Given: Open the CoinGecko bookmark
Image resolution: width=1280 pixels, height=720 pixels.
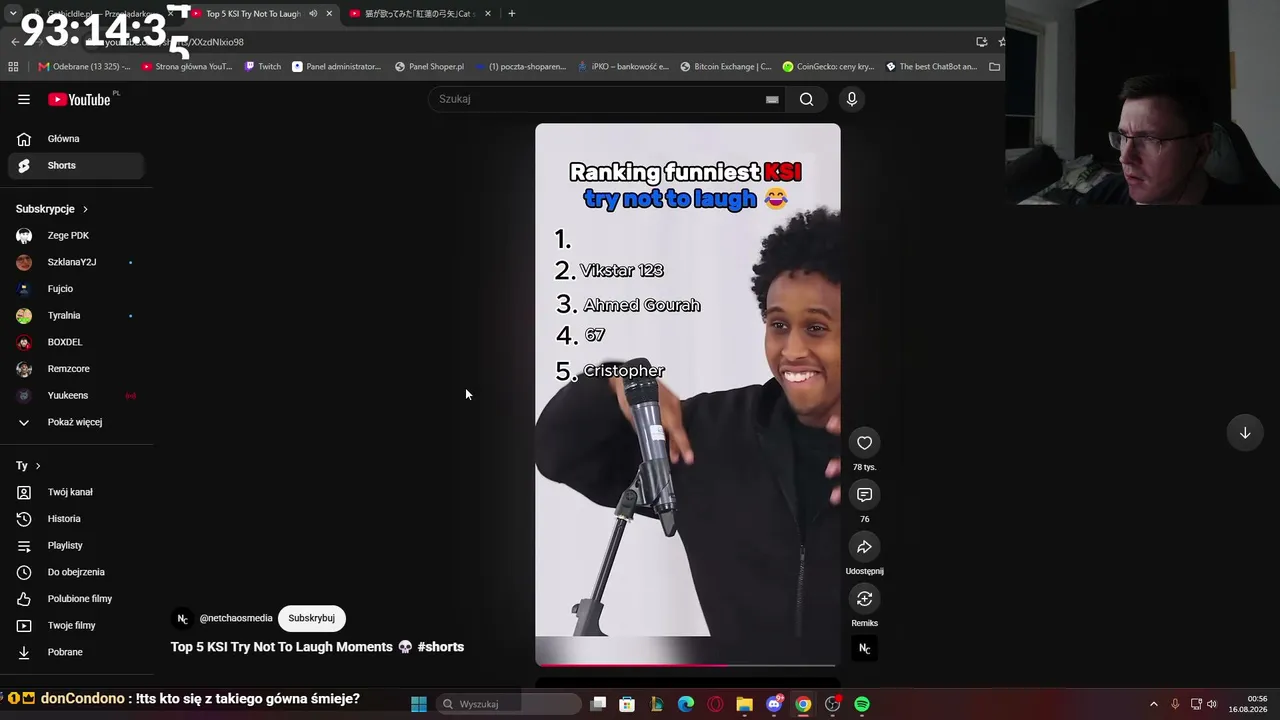Looking at the screenshot, I should tap(828, 67).
